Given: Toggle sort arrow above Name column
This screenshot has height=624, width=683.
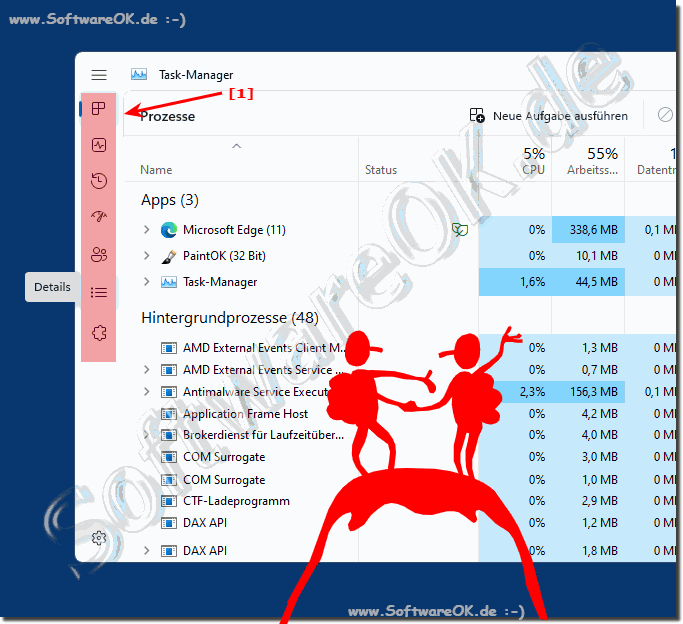Looking at the screenshot, I should point(237,146).
